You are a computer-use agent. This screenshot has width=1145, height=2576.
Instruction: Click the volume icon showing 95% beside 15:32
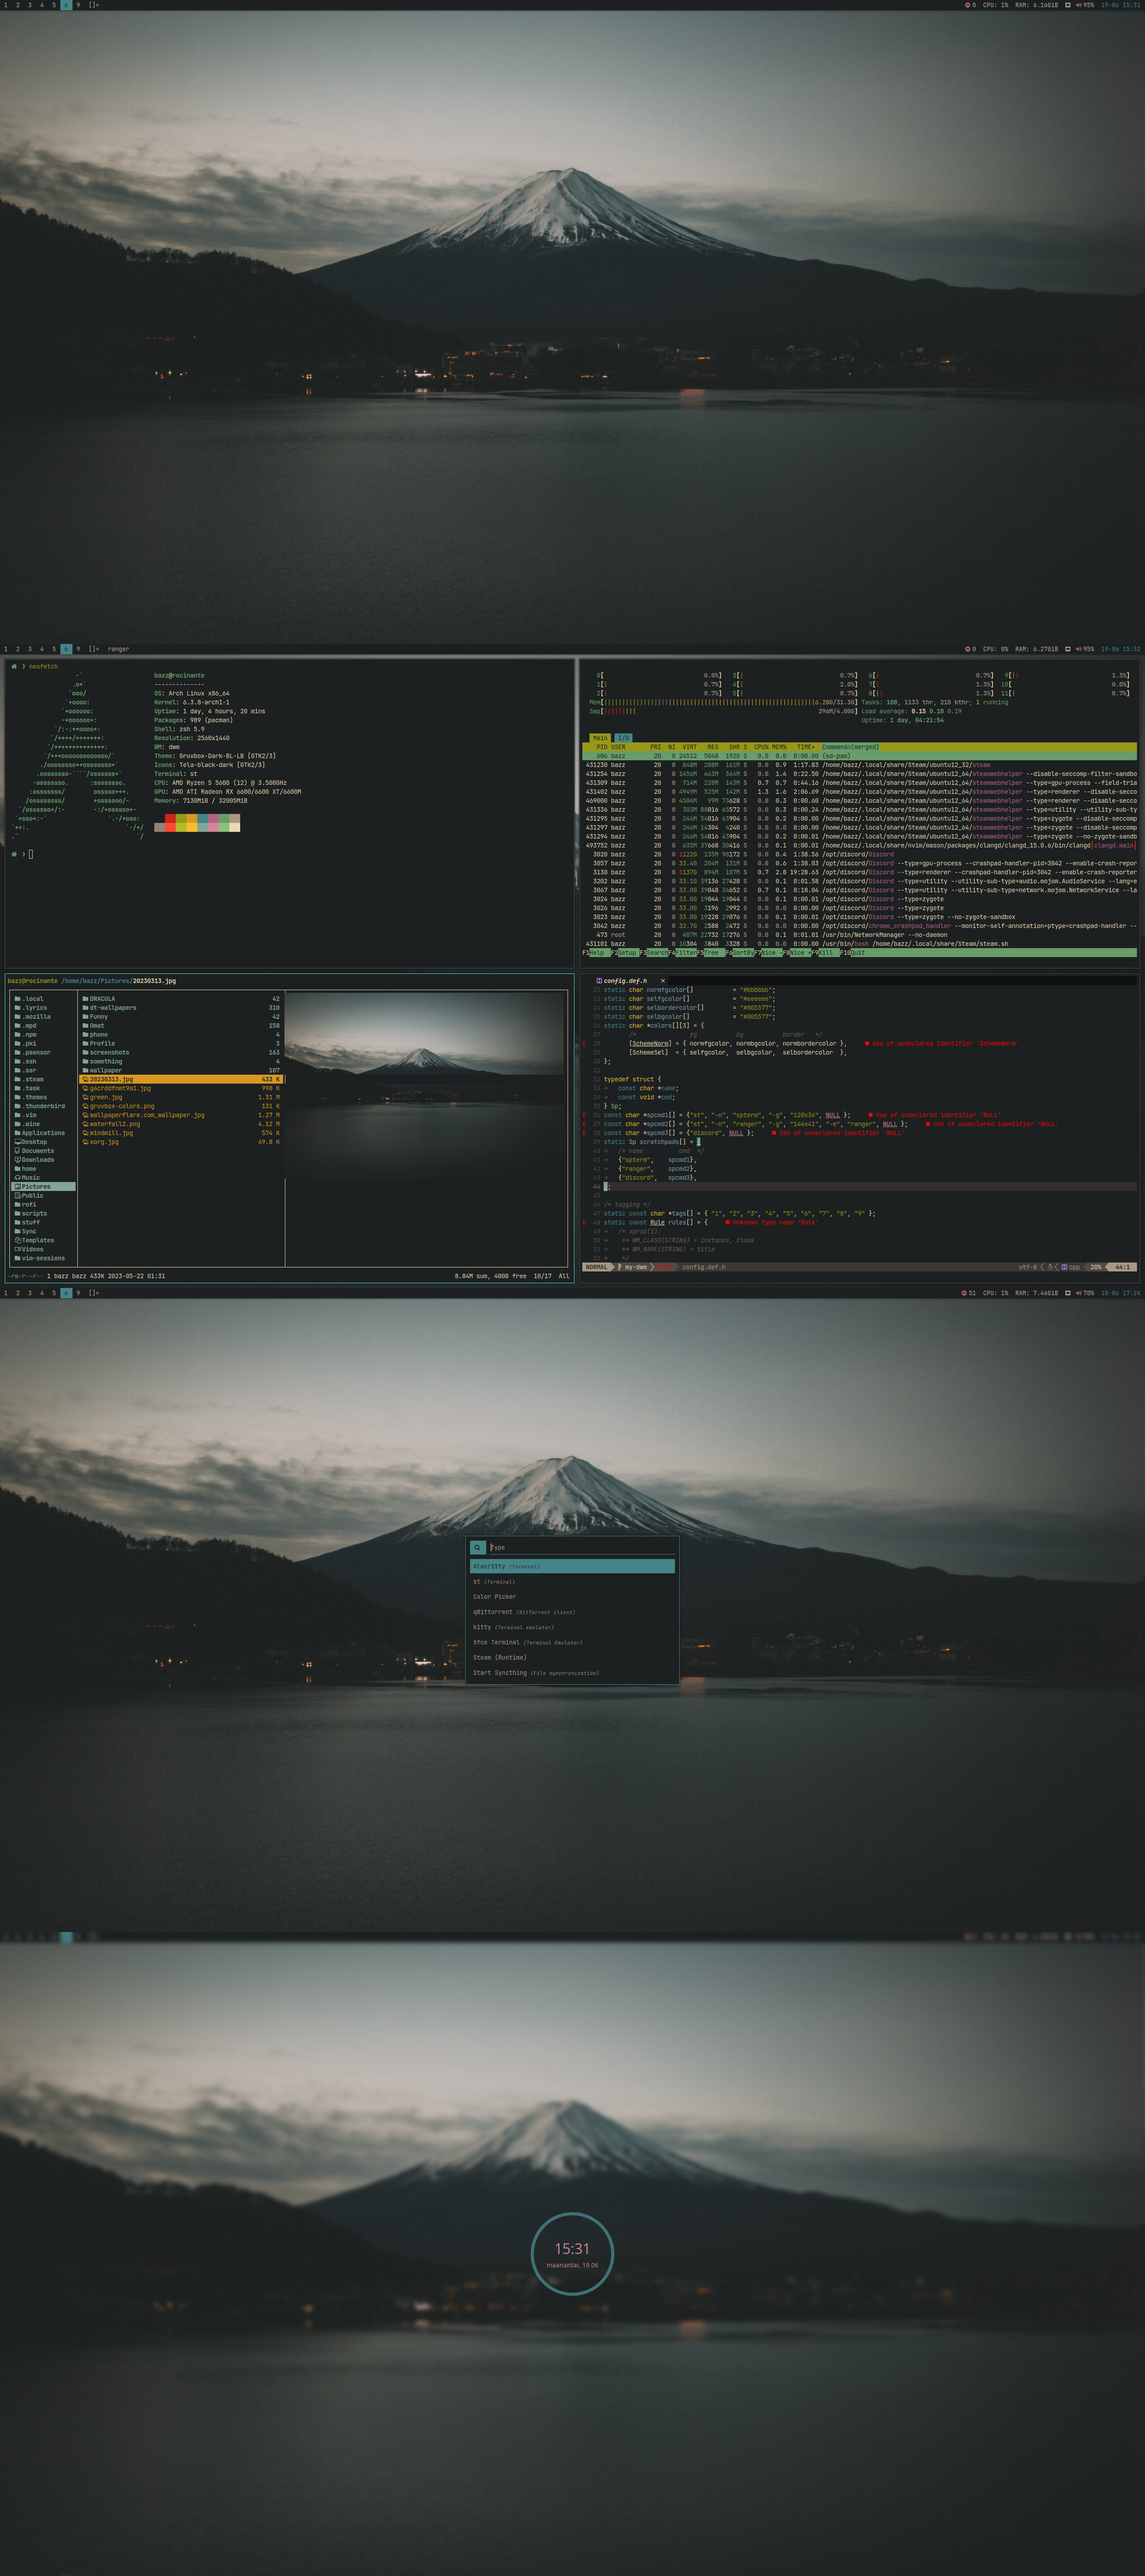1078,649
